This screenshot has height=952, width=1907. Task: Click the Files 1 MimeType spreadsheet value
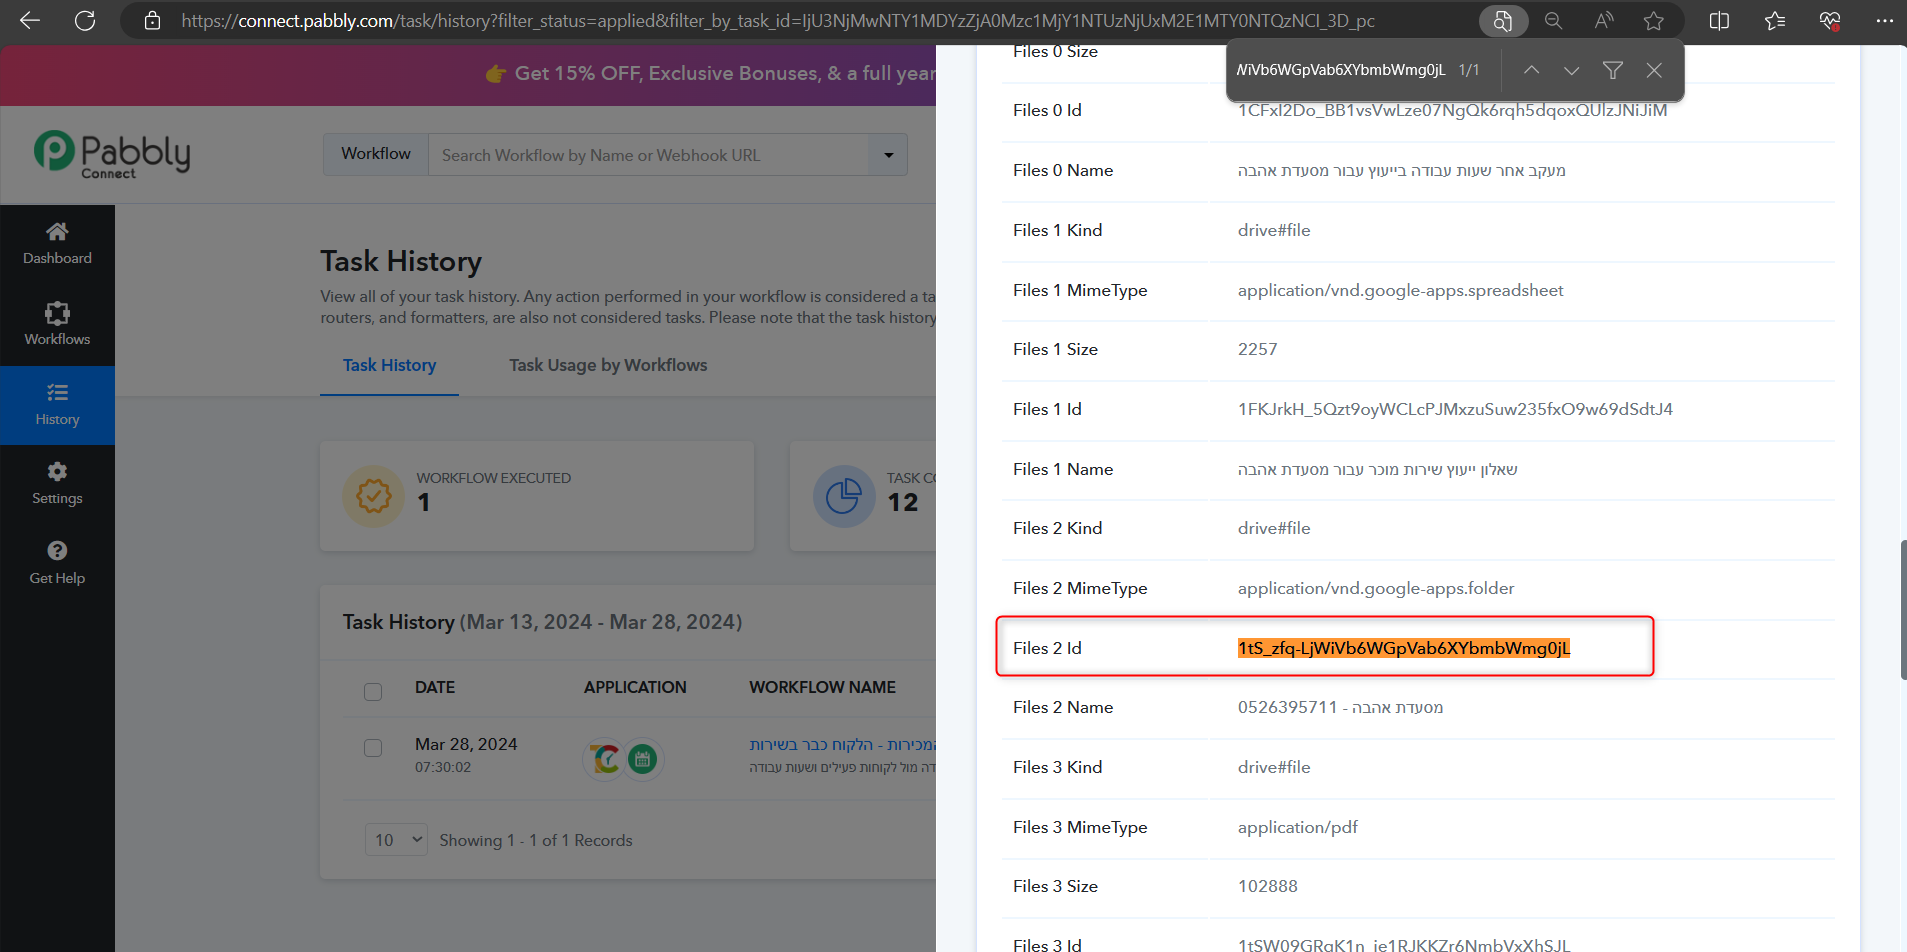[1400, 290]
